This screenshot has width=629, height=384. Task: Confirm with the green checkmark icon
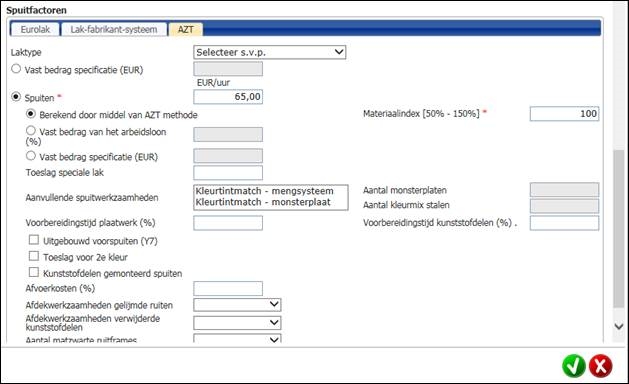point(574,366)
